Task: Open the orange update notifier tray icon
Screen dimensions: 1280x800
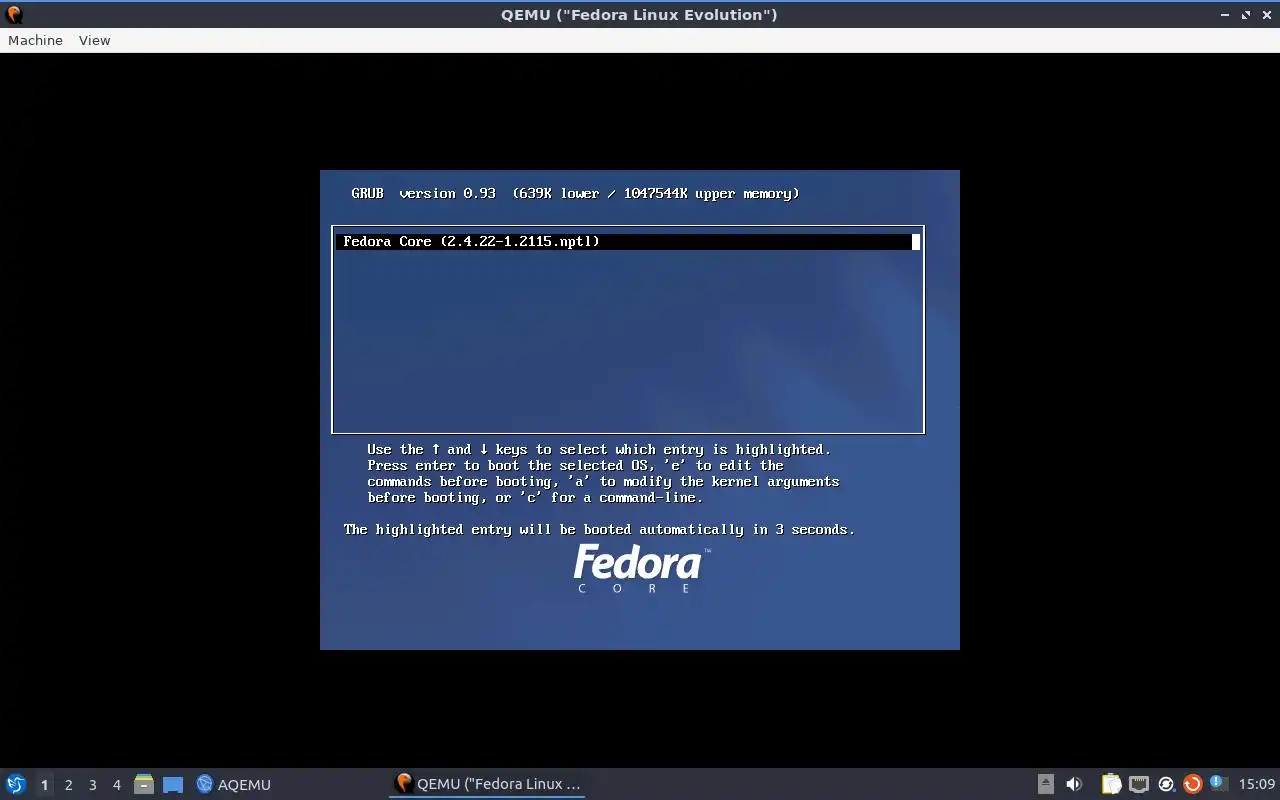Action: 1192,784
